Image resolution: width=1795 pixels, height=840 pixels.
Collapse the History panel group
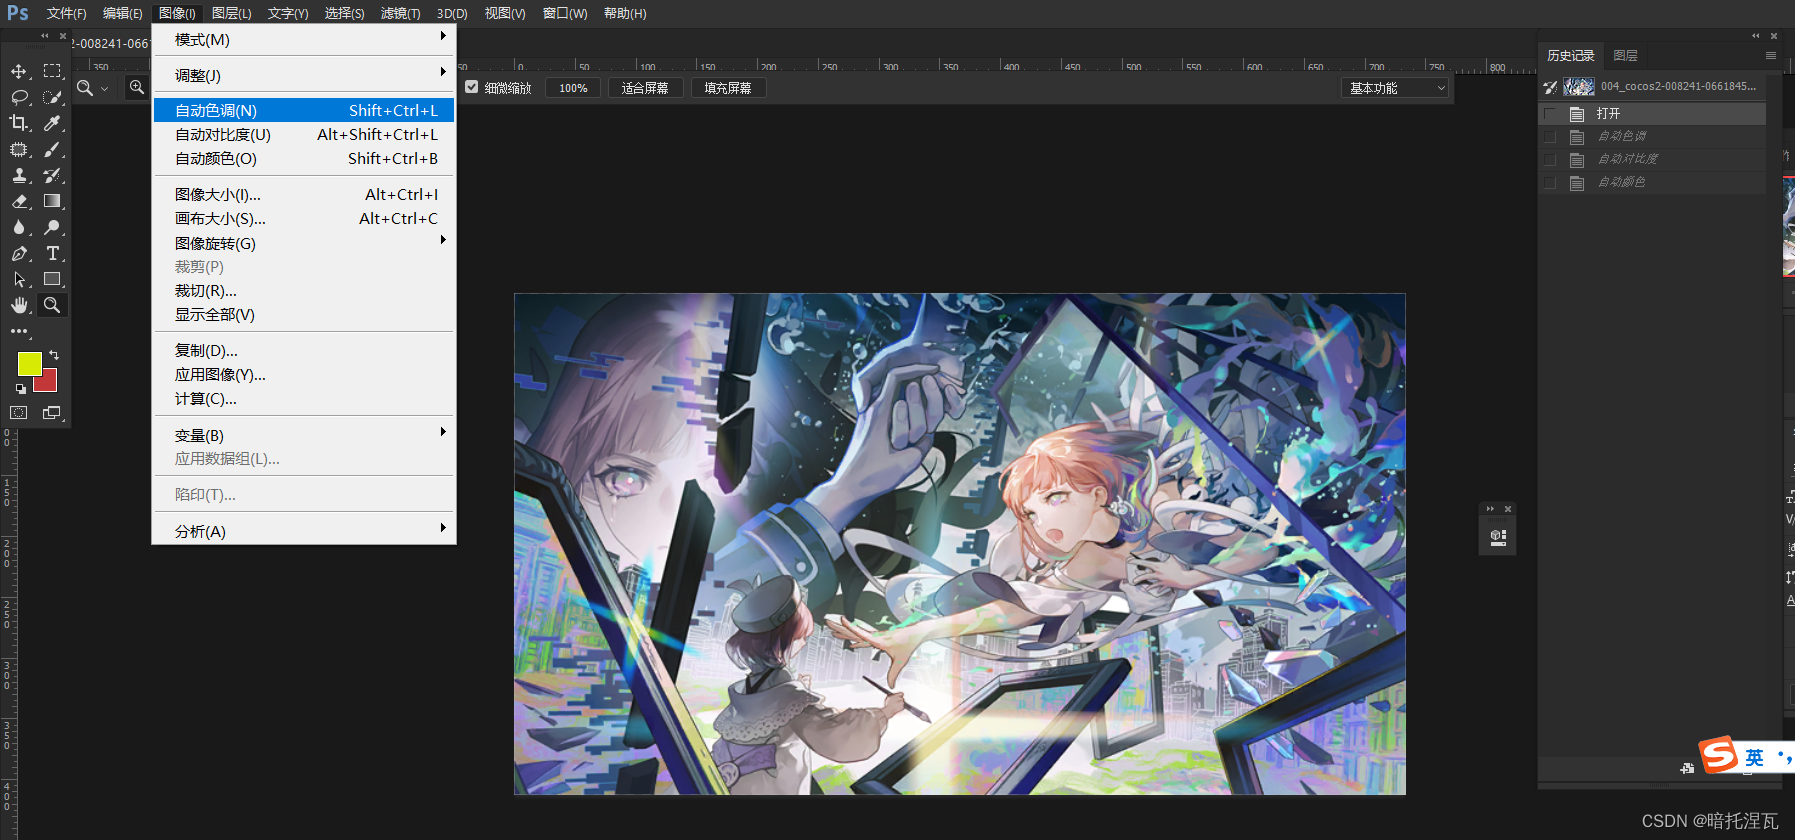click(1755, 36)
